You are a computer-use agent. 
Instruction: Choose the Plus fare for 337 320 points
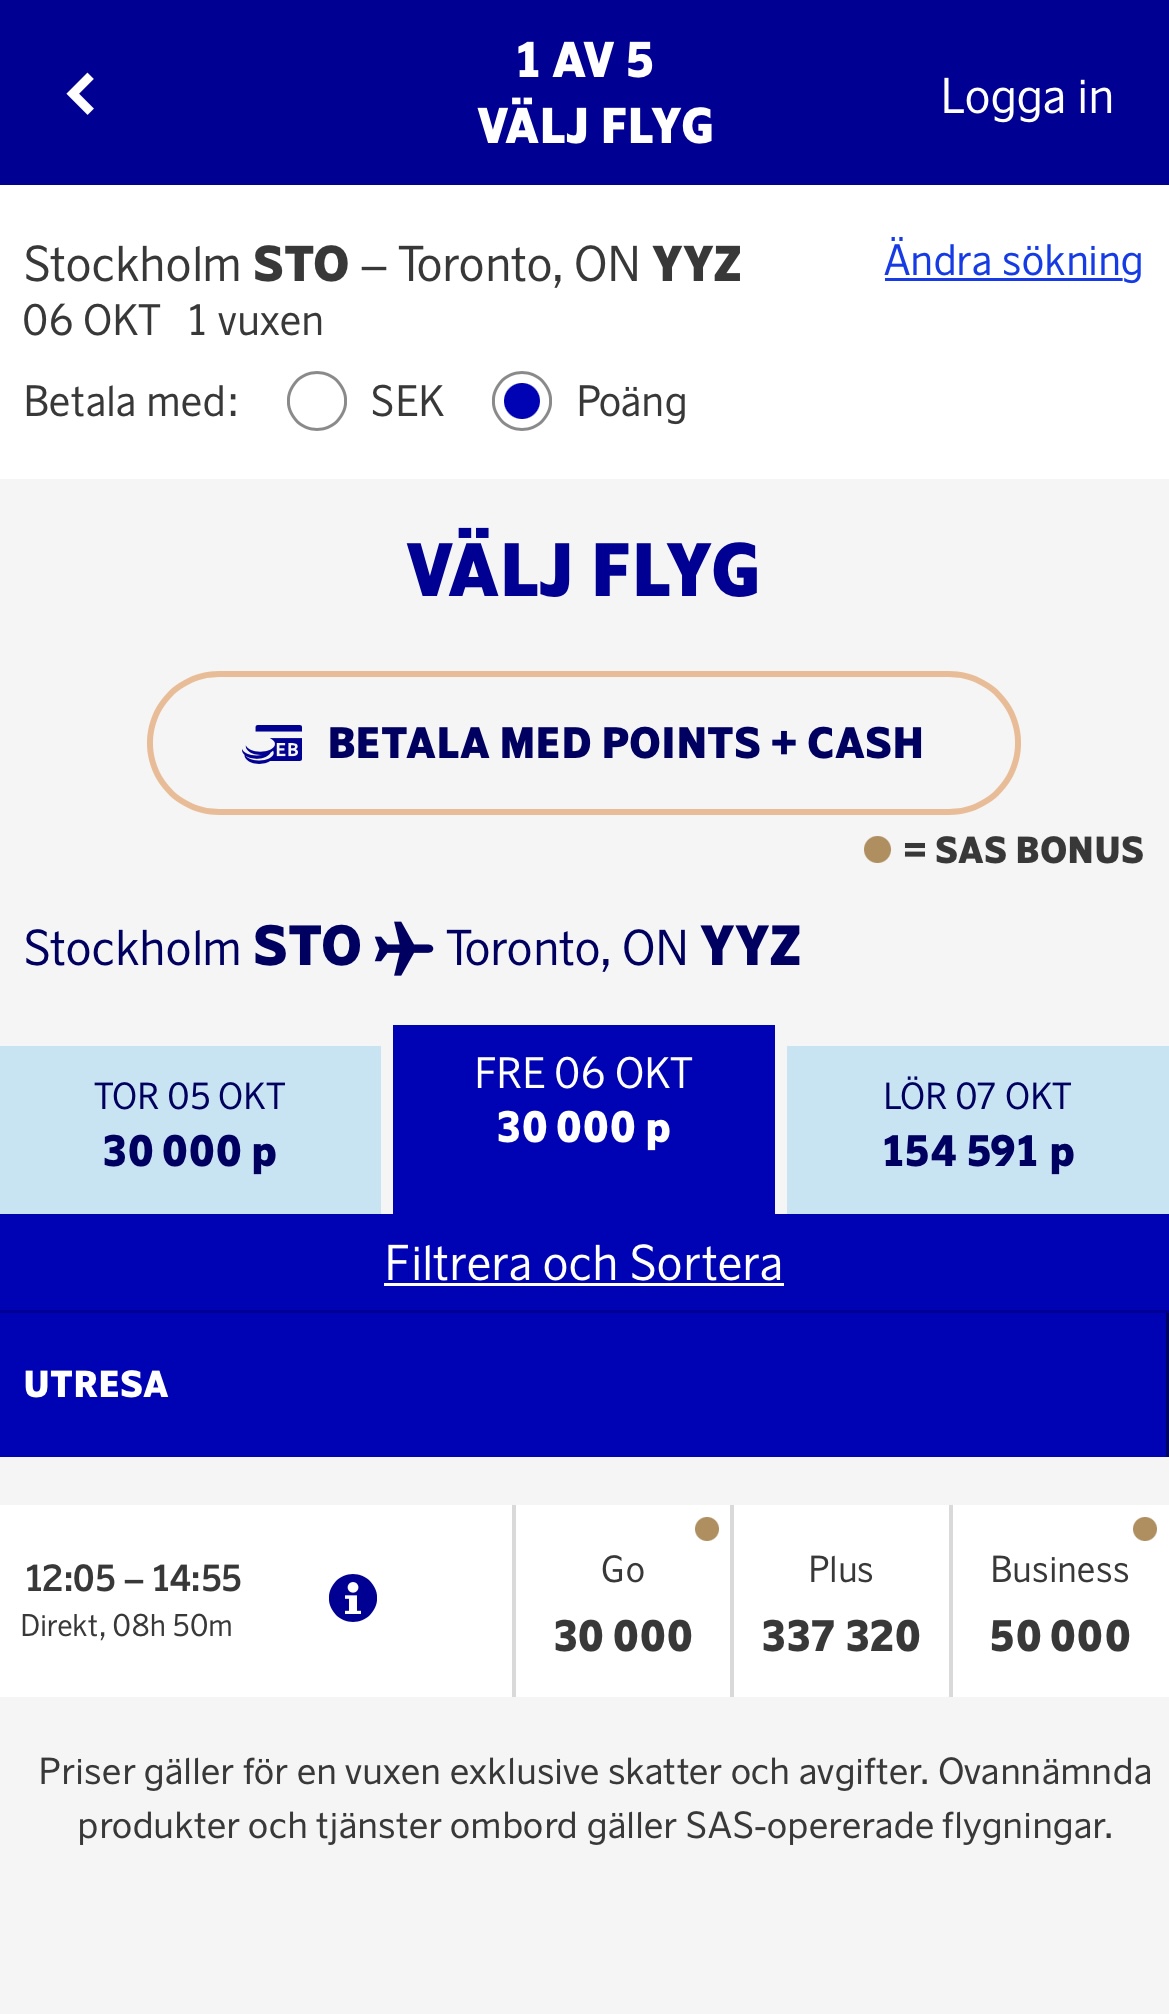[x=841, y=1602]
